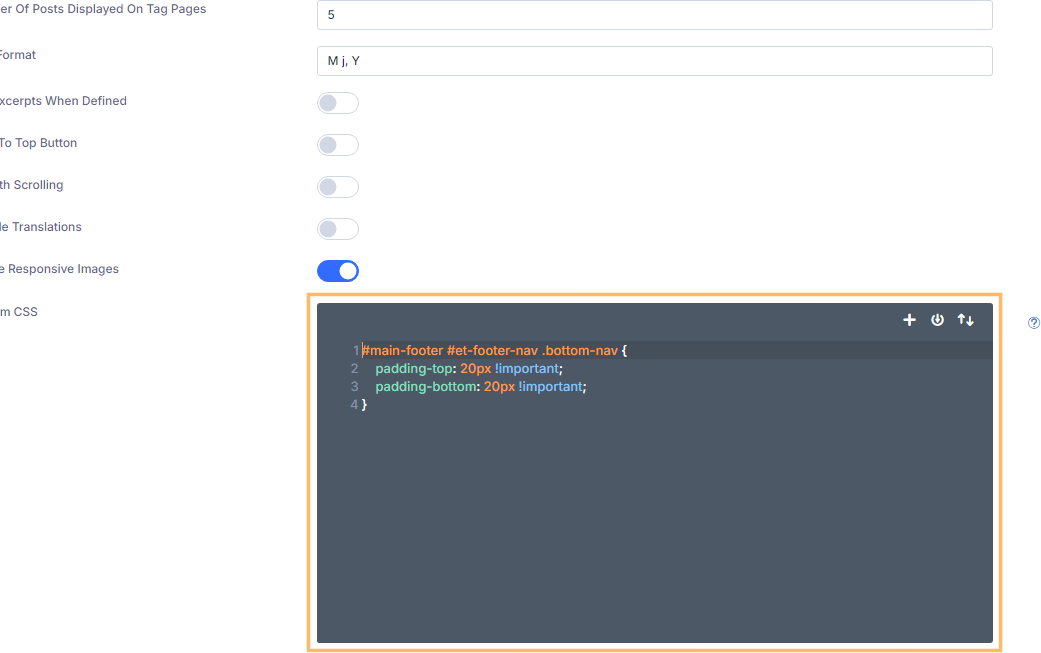Click the closing brace on line 4
This screenshot has height=653, width=1041.
click(x=364, y=405)
